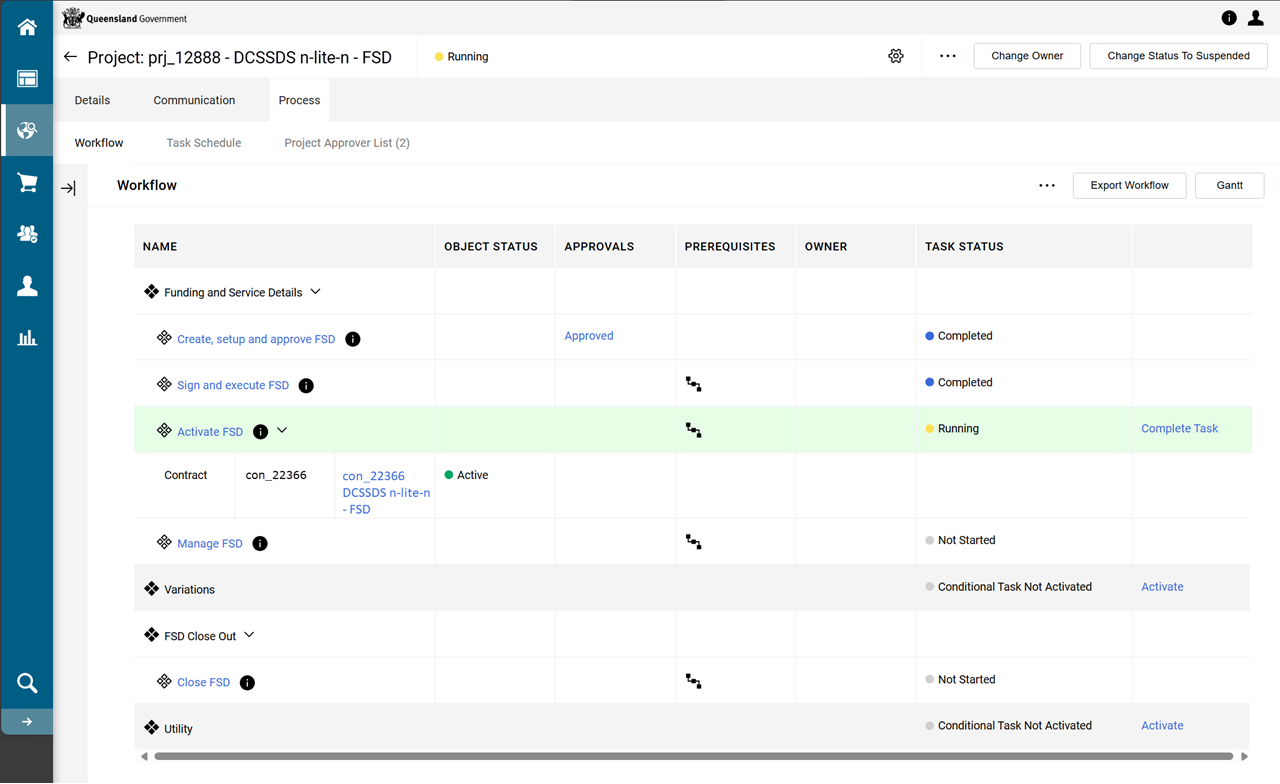The width and height of the screenshot is (1280, 784).
Task: Collapse the Activate FSD task chevron
Action: click(282, 431)
